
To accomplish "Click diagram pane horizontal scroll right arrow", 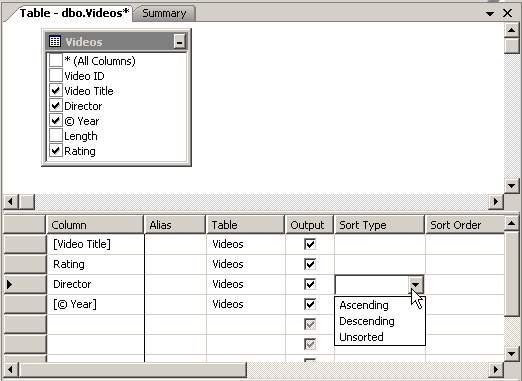I will pos(496,202).
